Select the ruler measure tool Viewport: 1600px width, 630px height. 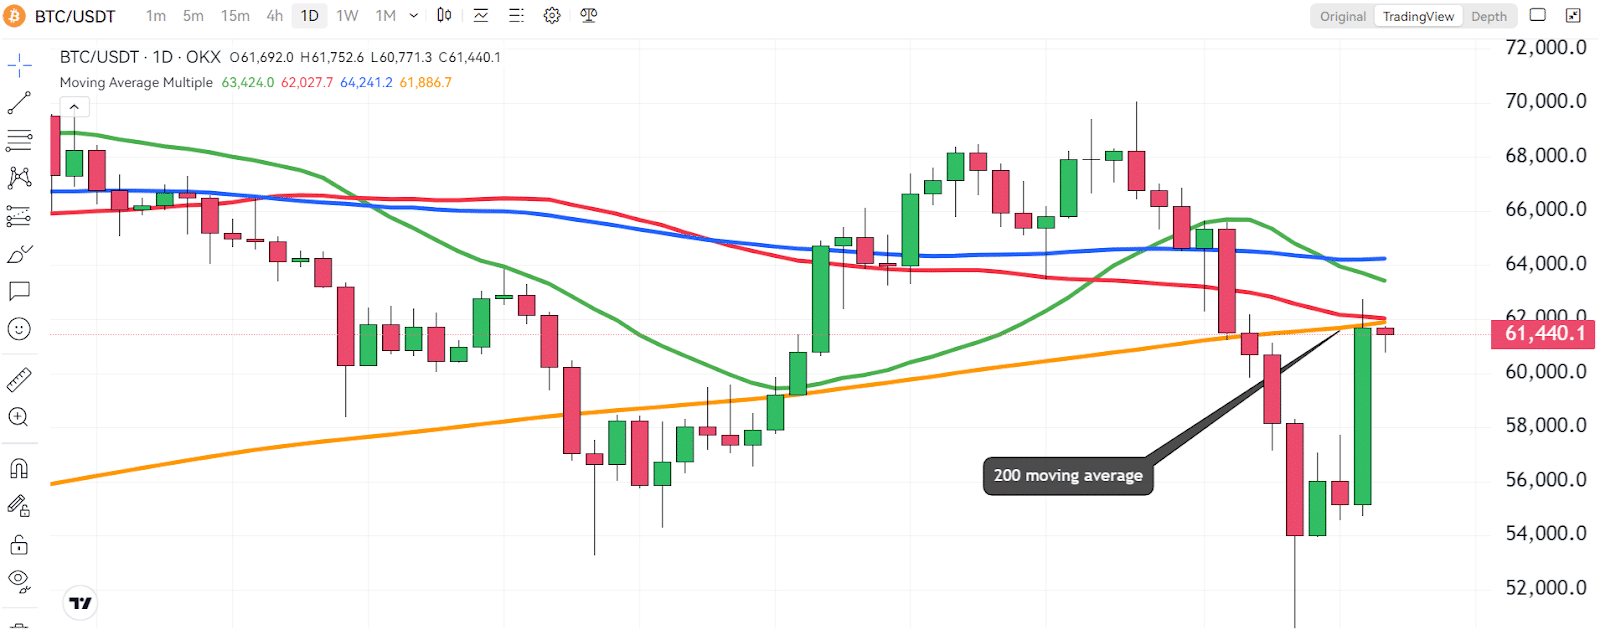click(x=19, y=380)
